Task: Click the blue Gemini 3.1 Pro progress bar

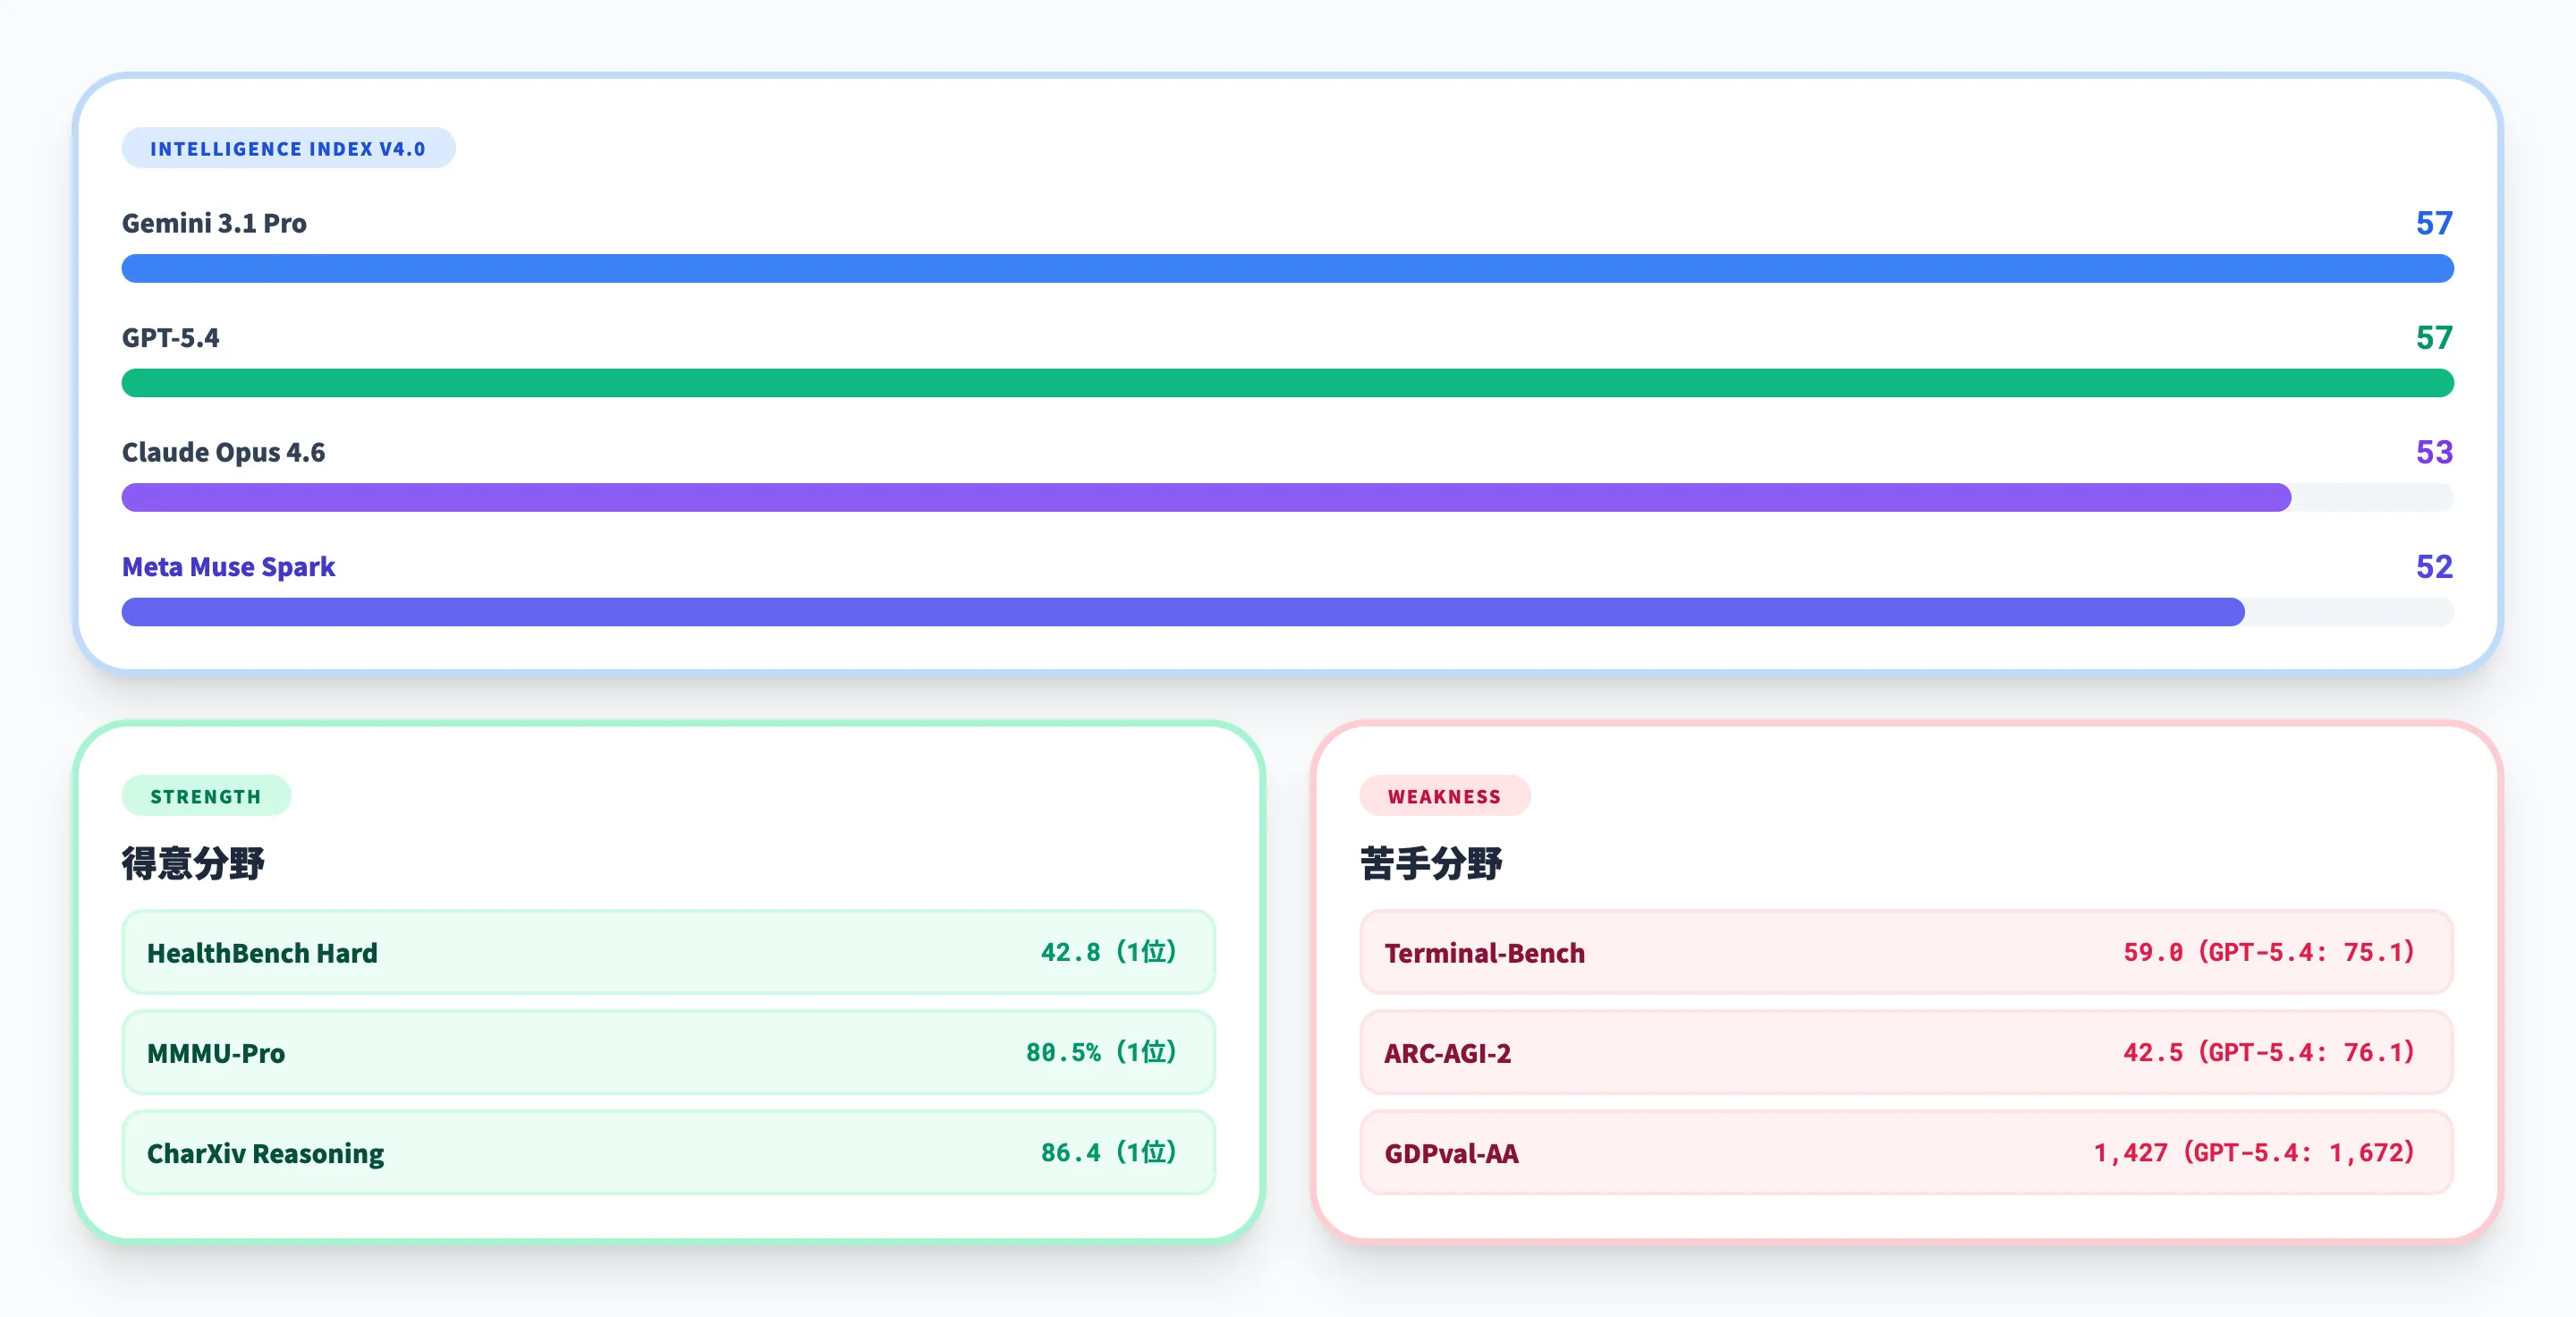Action: 1287,268
